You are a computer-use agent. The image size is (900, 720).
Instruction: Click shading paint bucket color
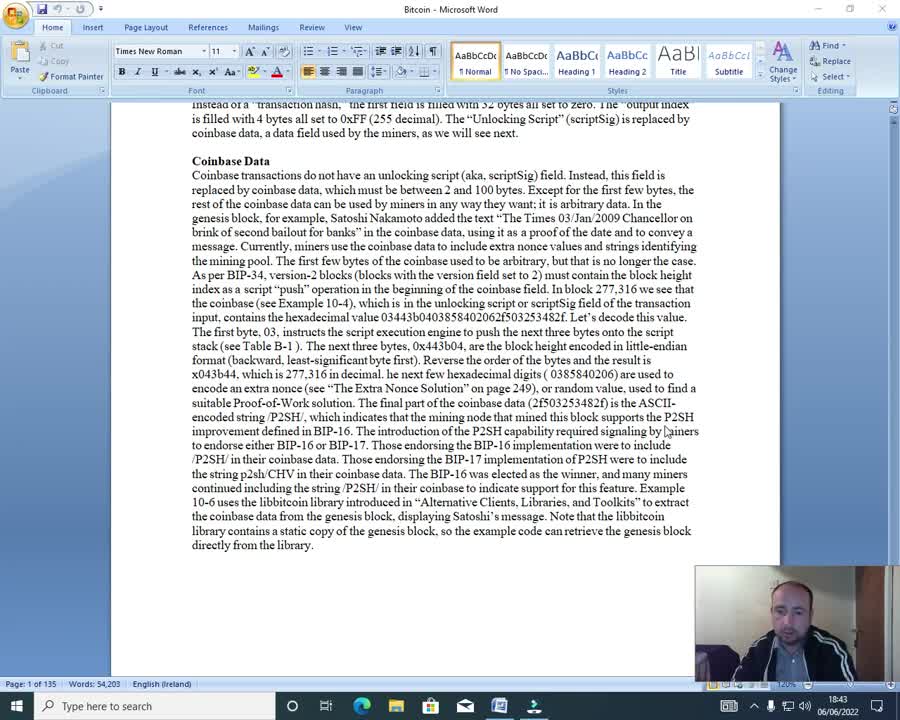[401, 72]
